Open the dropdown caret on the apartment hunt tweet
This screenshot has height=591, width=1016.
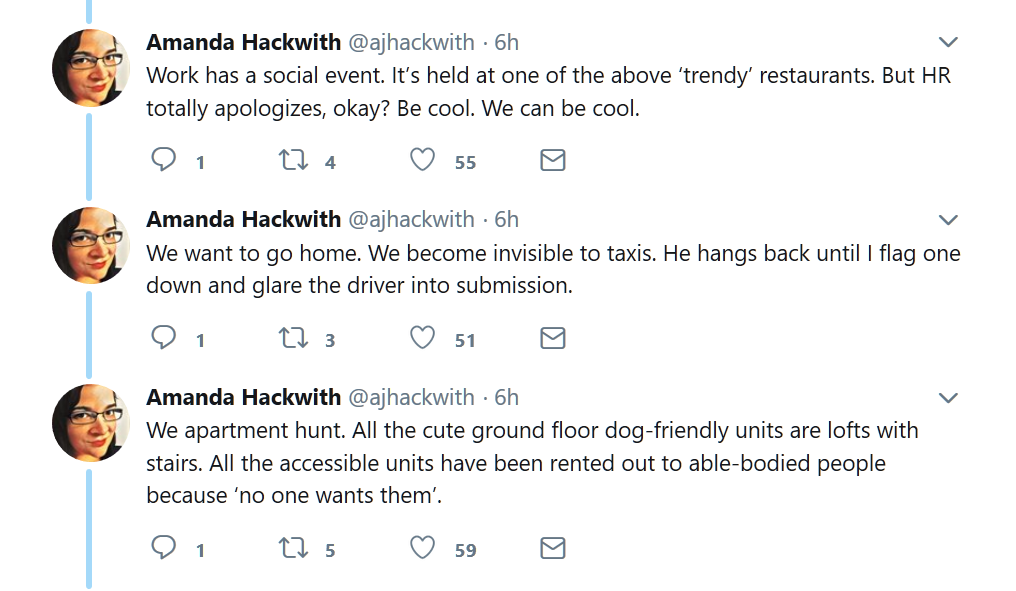(x=948, y=398)
